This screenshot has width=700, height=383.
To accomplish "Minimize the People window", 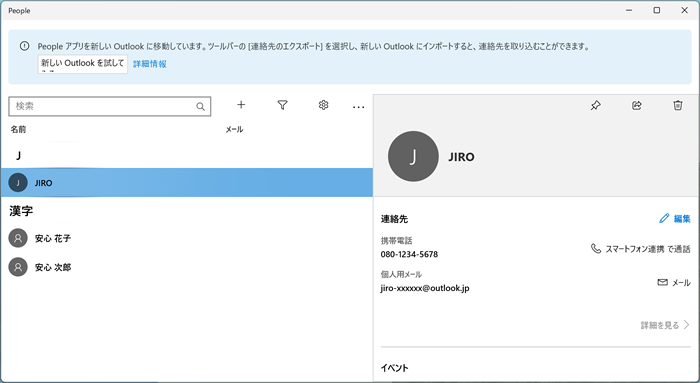I will point(629,10).
